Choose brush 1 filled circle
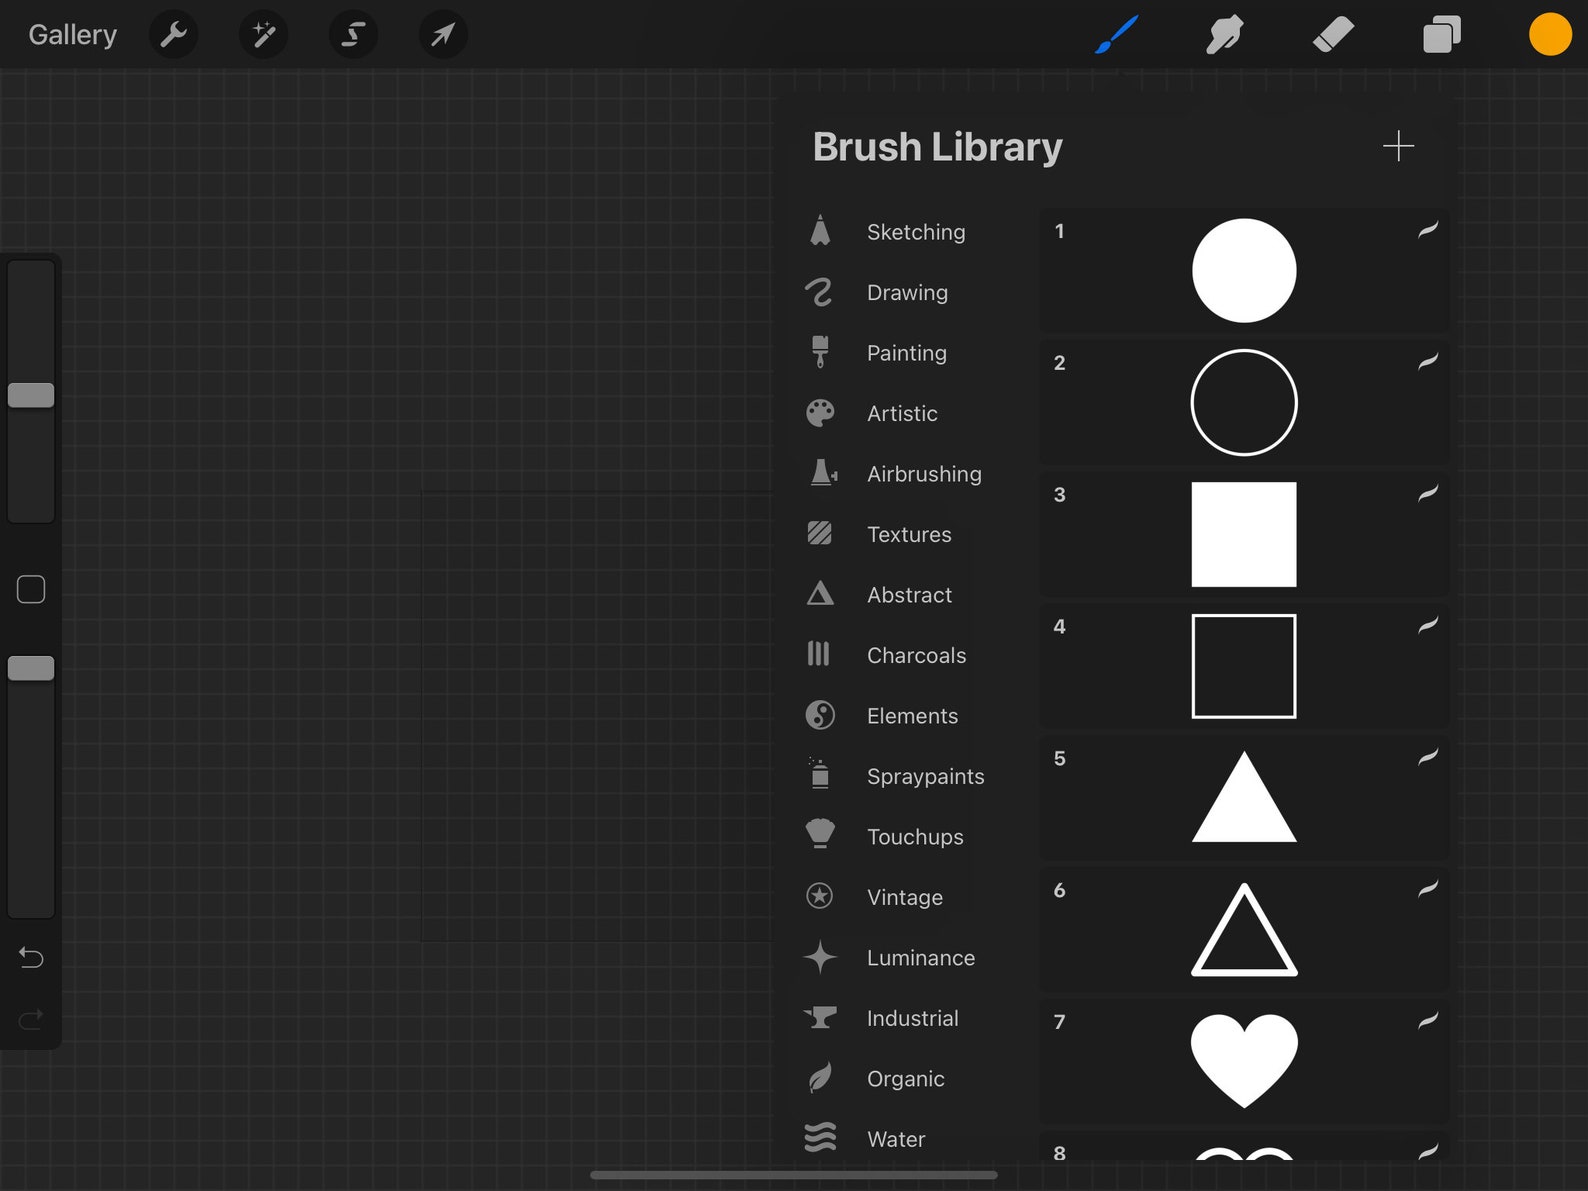 point(1244,271)
